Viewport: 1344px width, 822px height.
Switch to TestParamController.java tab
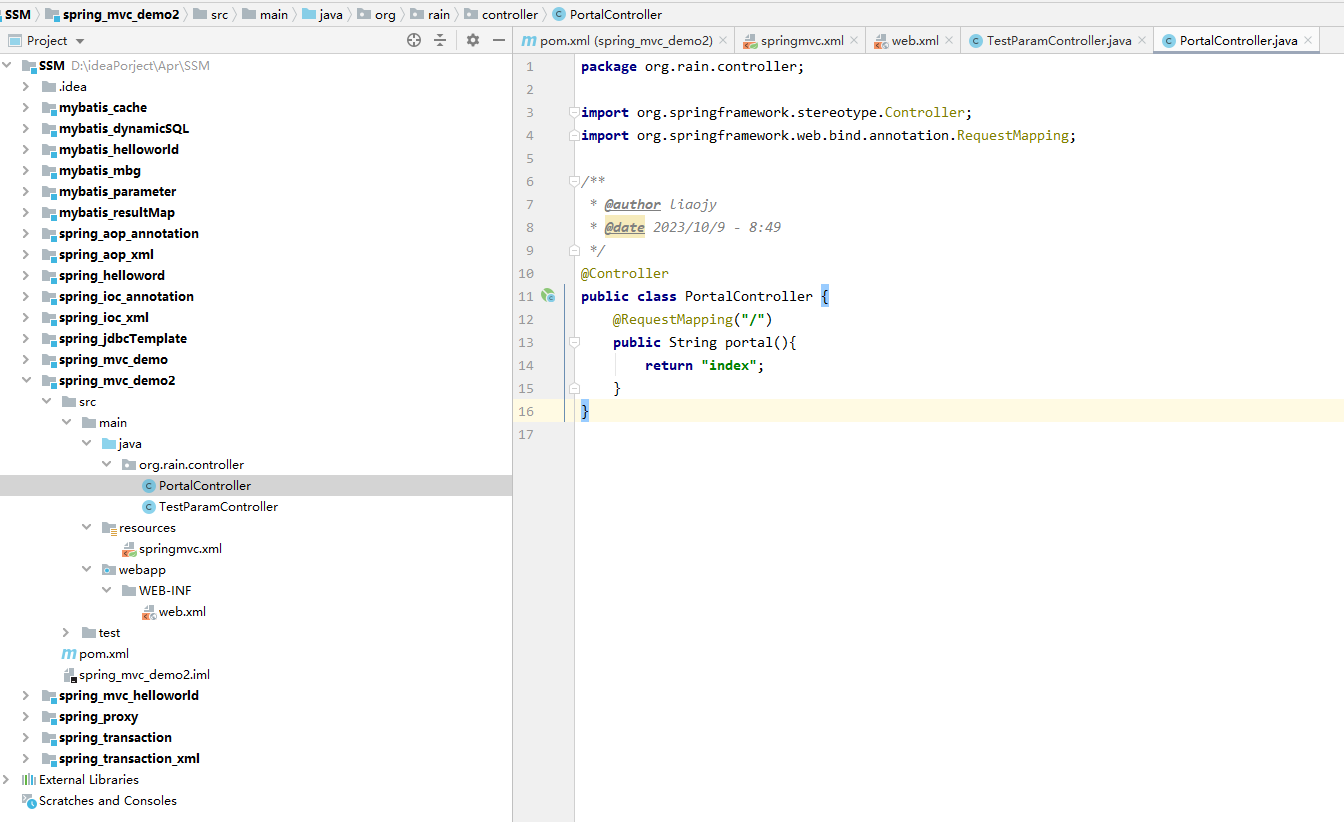(1058, 41)
